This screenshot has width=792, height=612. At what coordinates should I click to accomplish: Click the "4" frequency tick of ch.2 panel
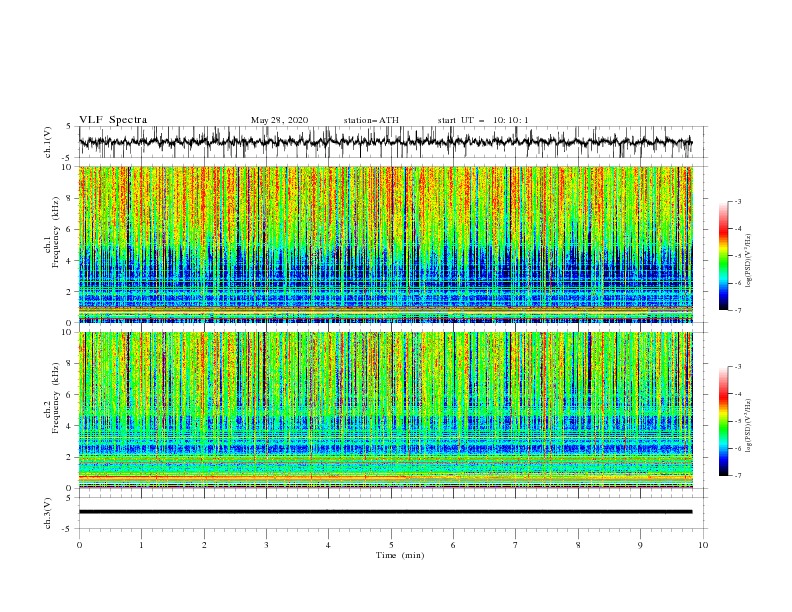point(70,426)
